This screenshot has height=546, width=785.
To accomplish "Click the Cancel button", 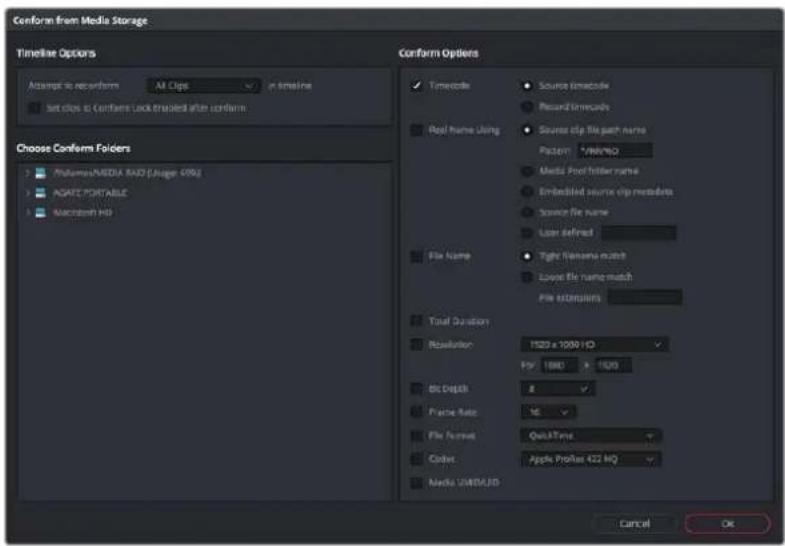I will [x=634, y=523].
